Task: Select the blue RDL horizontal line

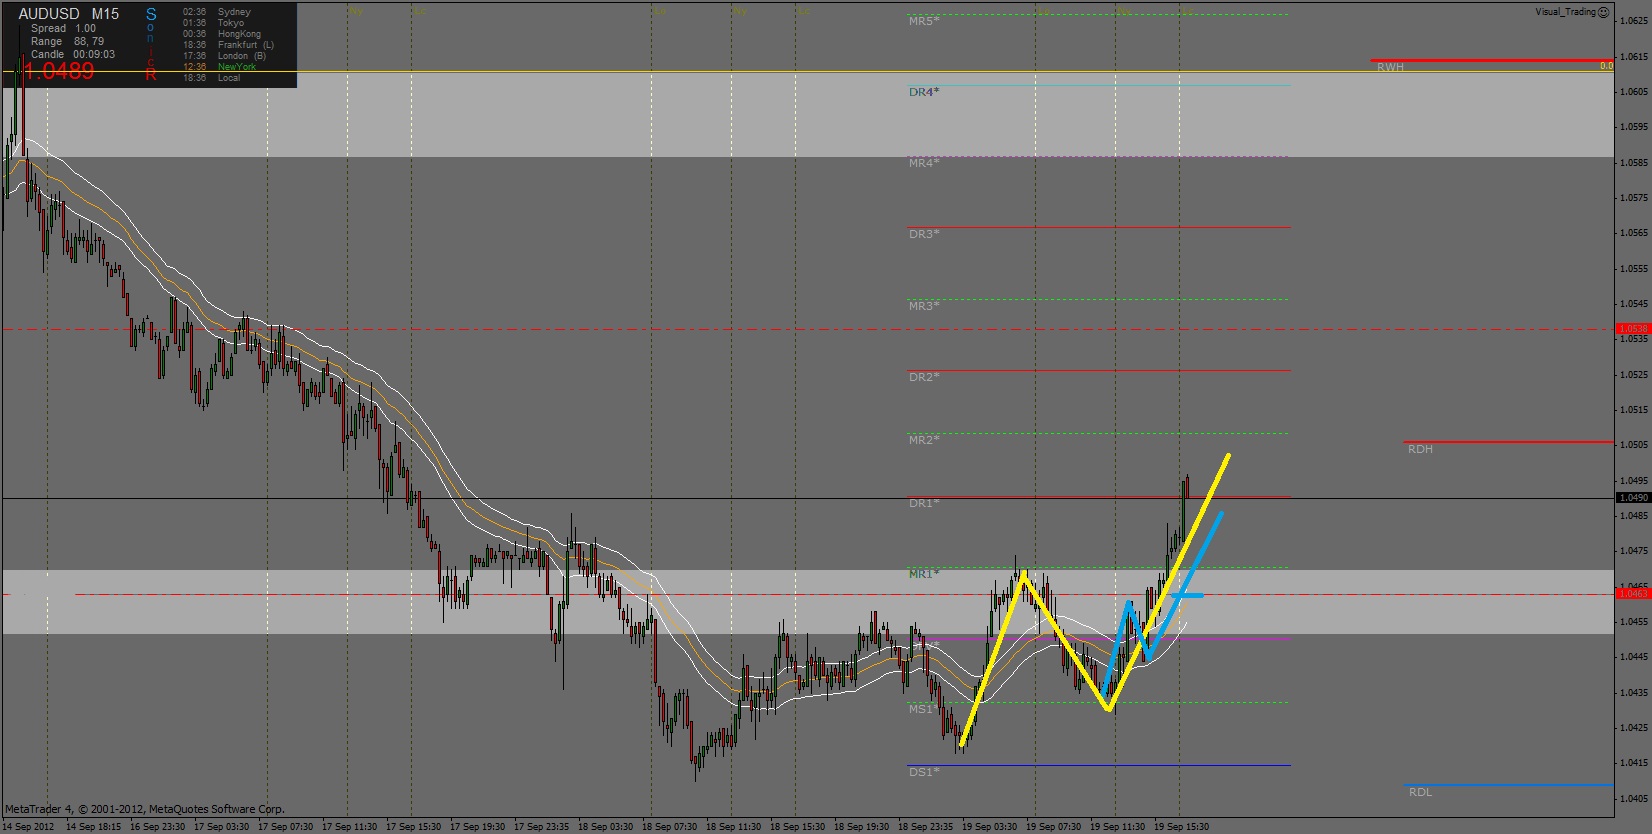Action: pos(1509,785)
